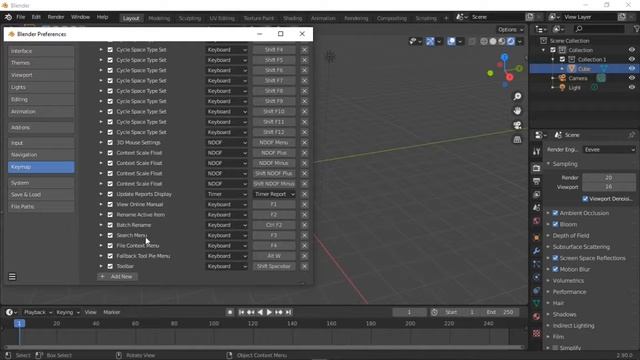
Task: Open the Material properties sphere icon
Action: [536, 316]
